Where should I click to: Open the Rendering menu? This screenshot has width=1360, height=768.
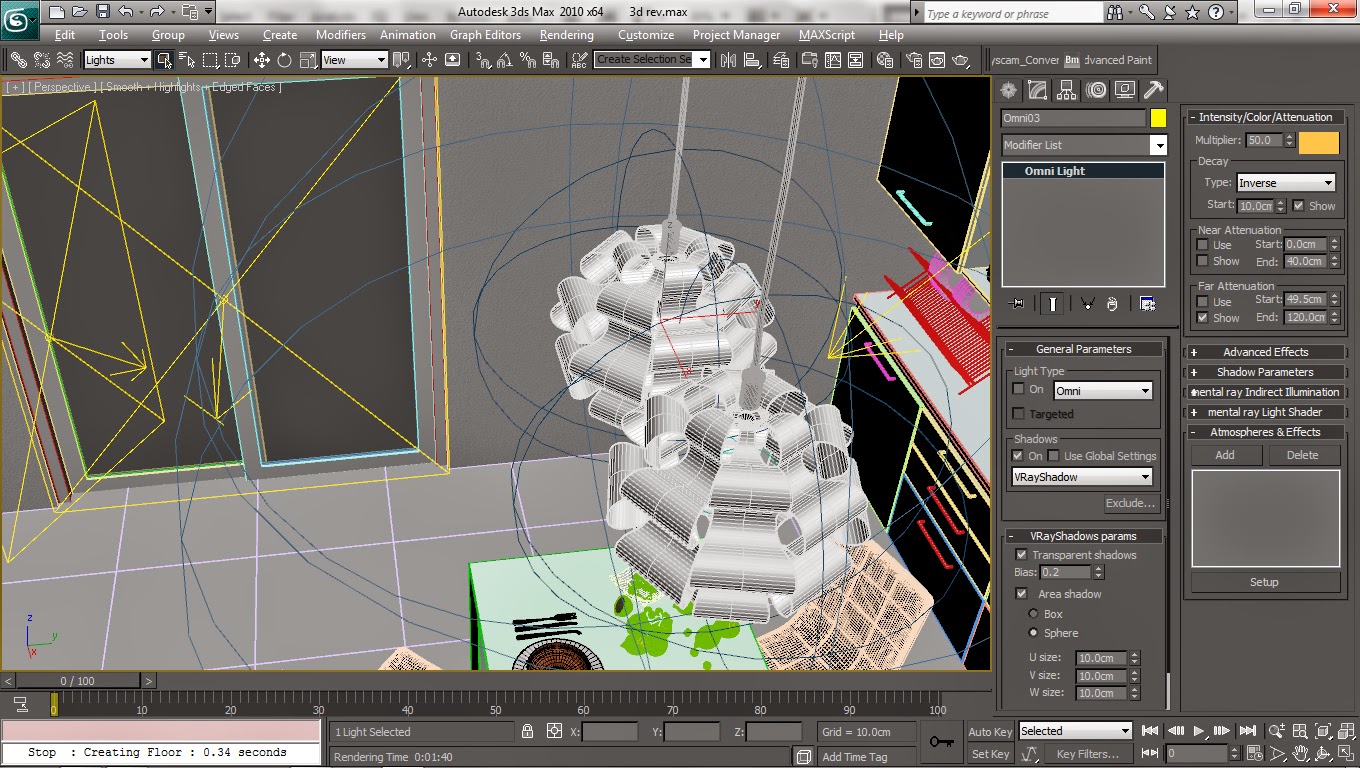567,35
